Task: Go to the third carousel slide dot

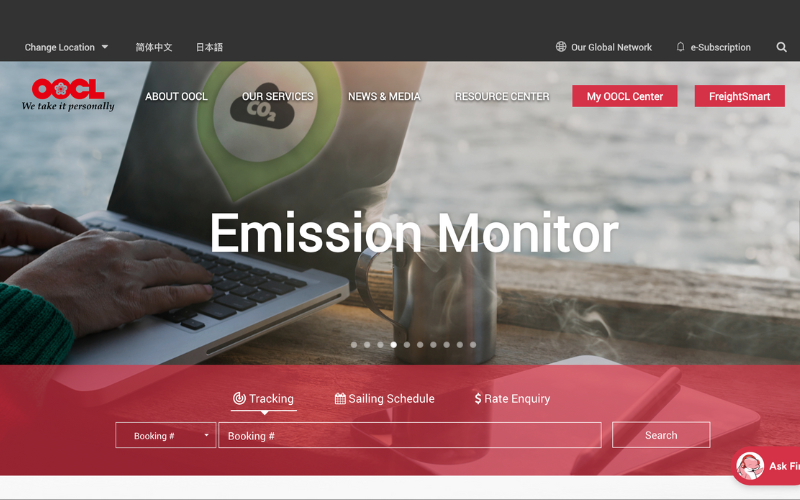Action: click(381, 345)
